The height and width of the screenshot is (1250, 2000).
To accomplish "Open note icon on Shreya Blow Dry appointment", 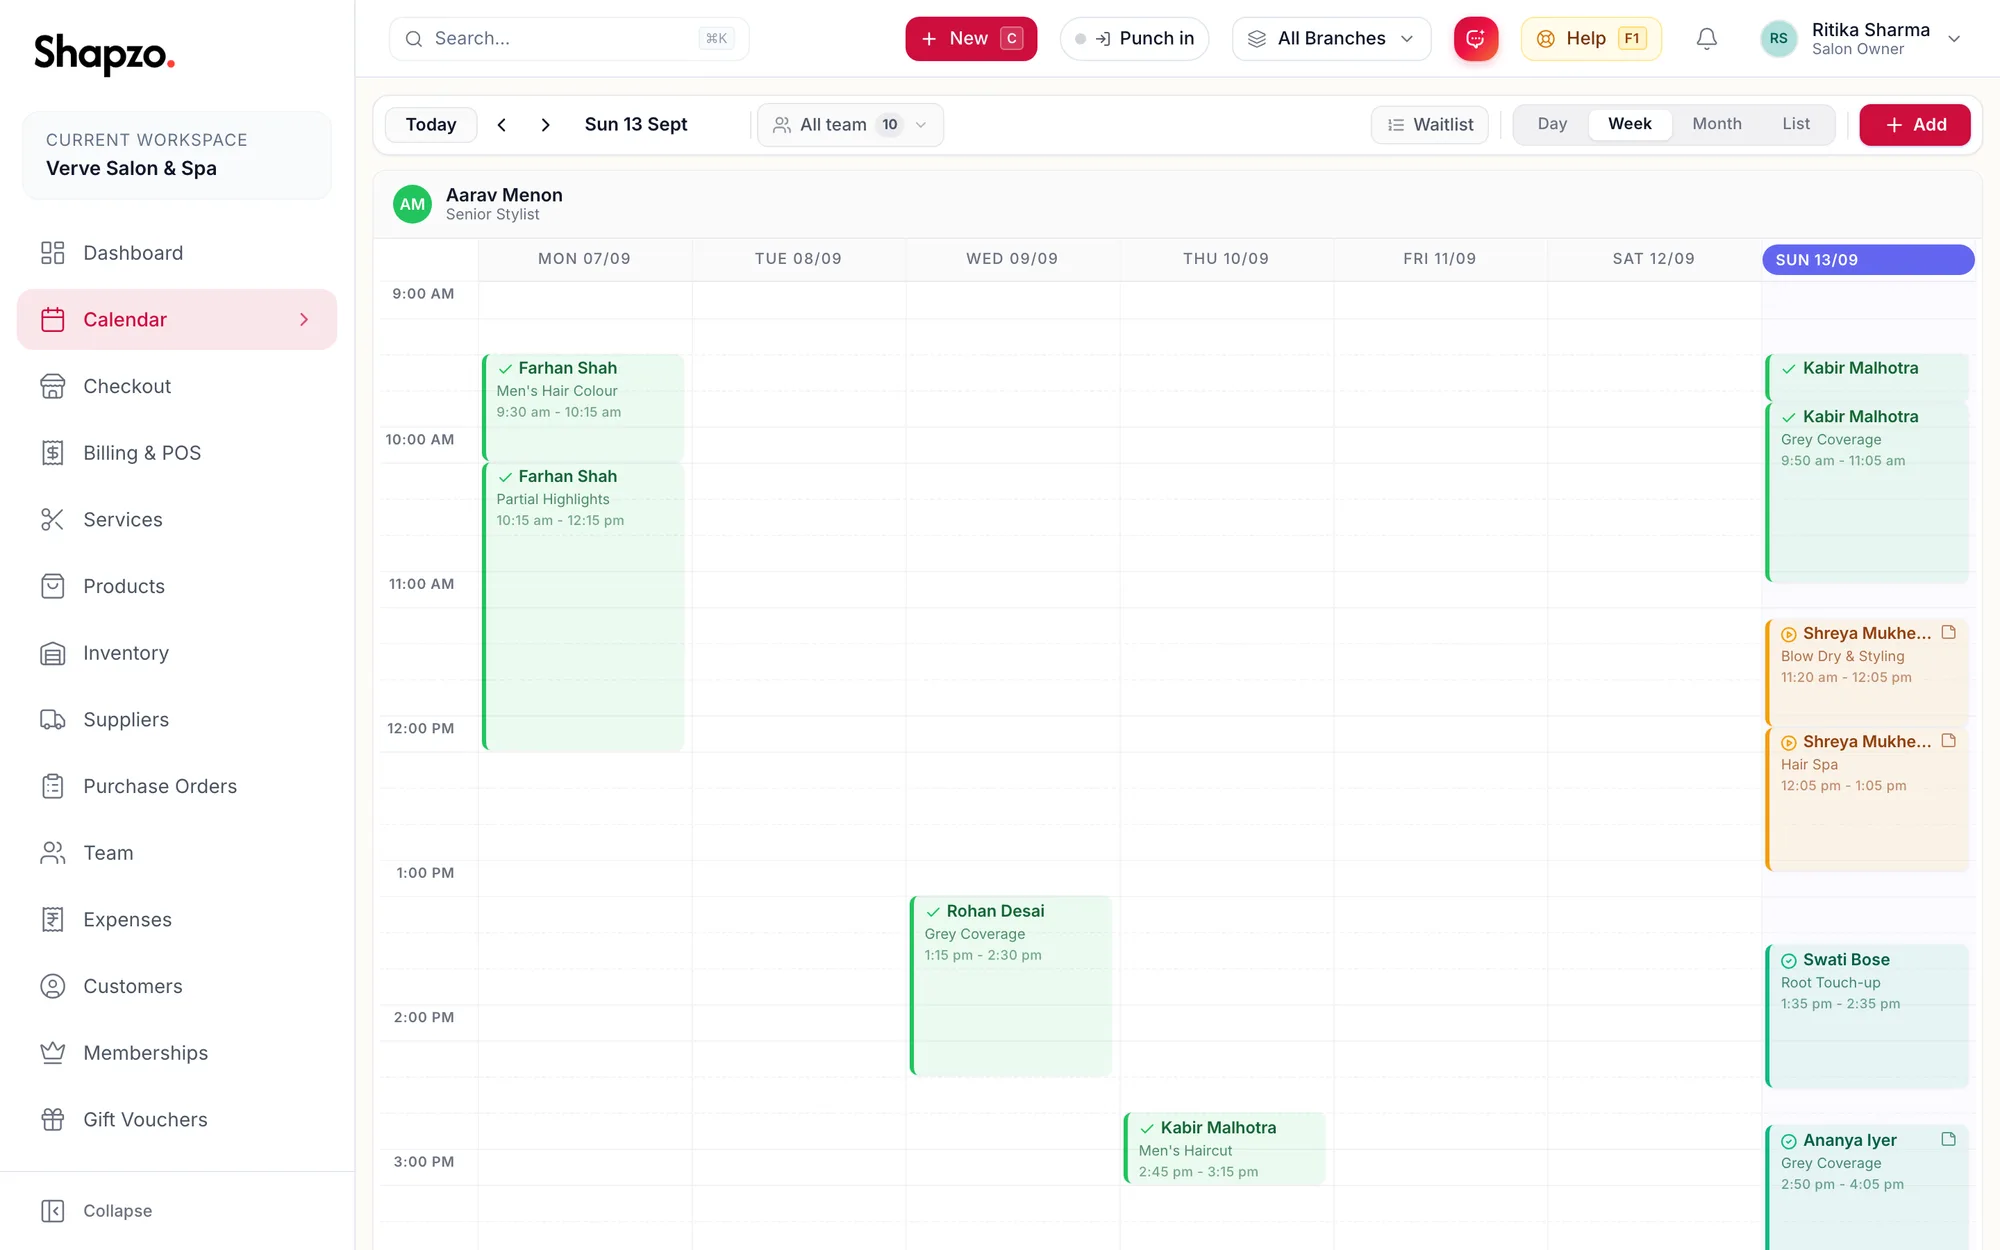I will pos(1948,632).
